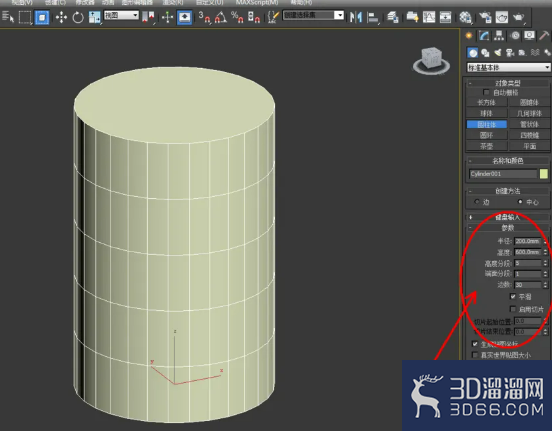
Task: Select 中心 Center creation method
Action: click(520, 202)
